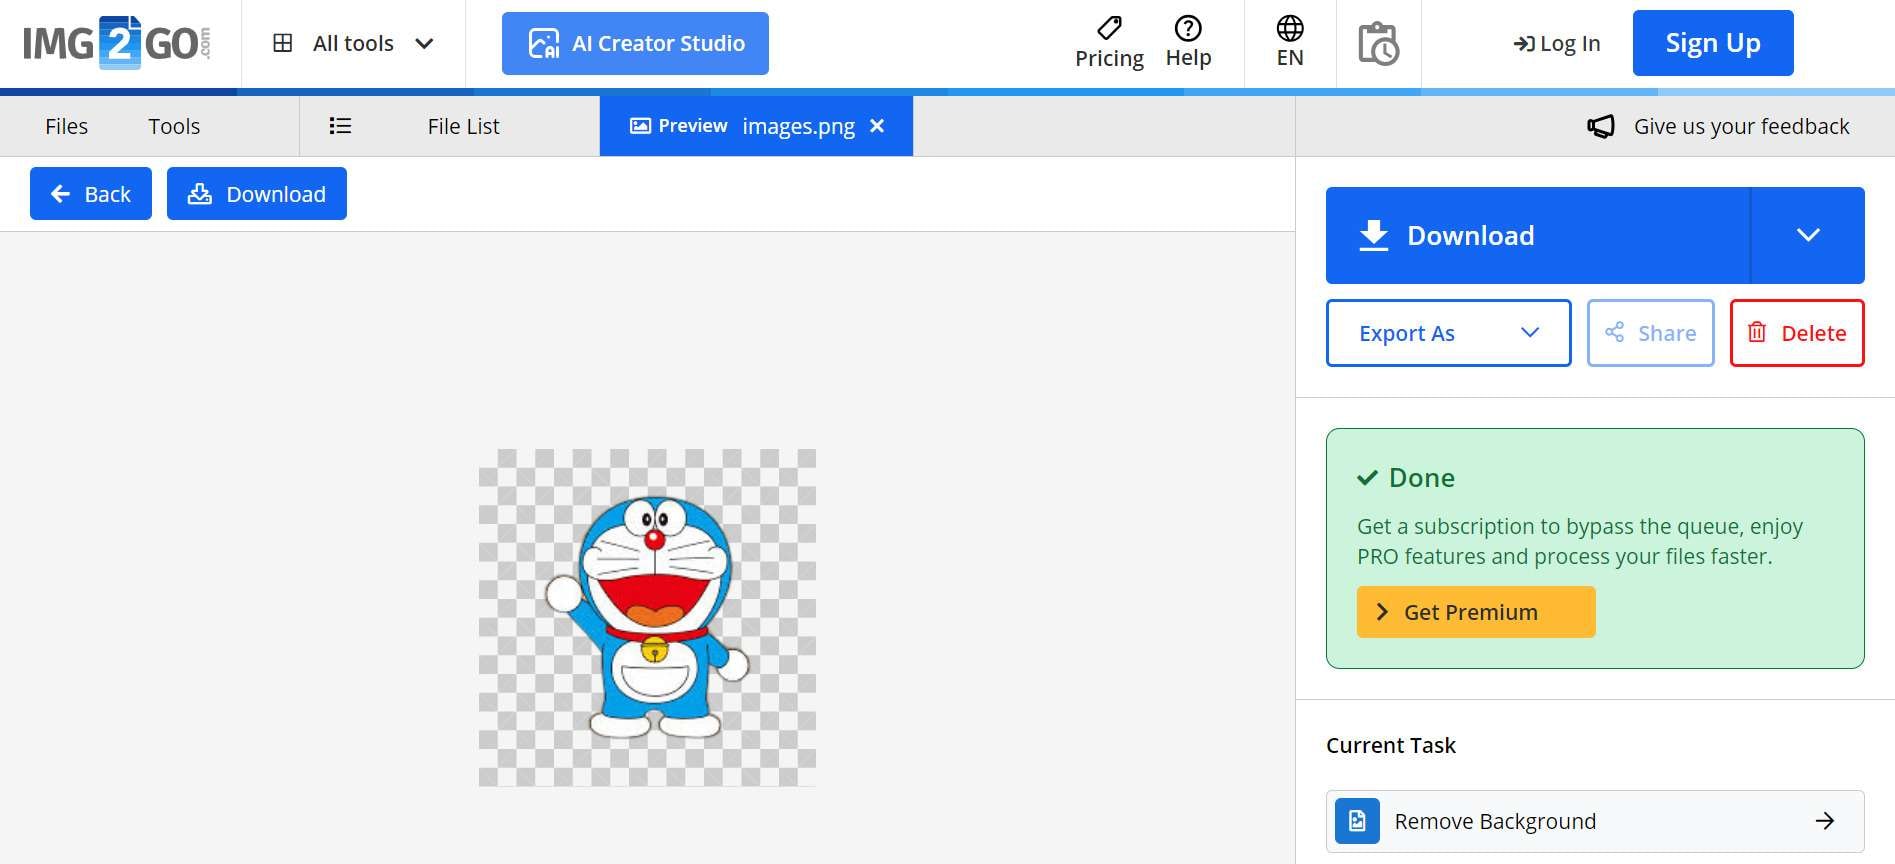Open the File List tab
Viewport: 1895px width, 864px height.
tap(463, 126)
